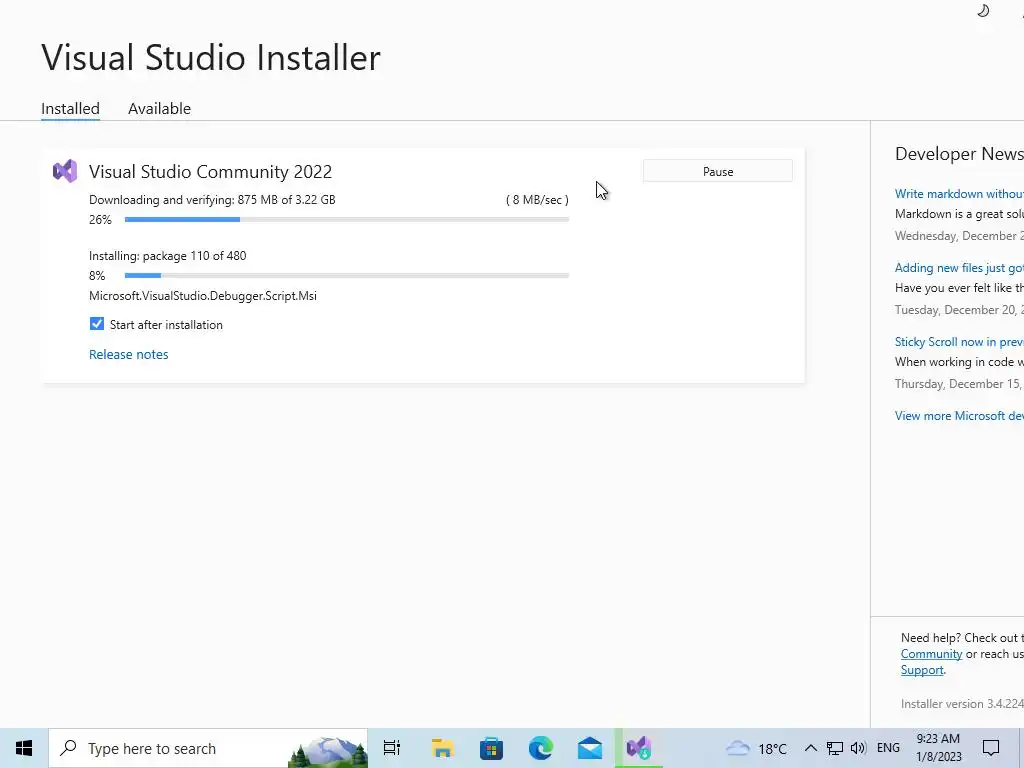Open the 'Adding new files just got' article
Screen dimensions: 1024x768
click(x=959, y=268)
